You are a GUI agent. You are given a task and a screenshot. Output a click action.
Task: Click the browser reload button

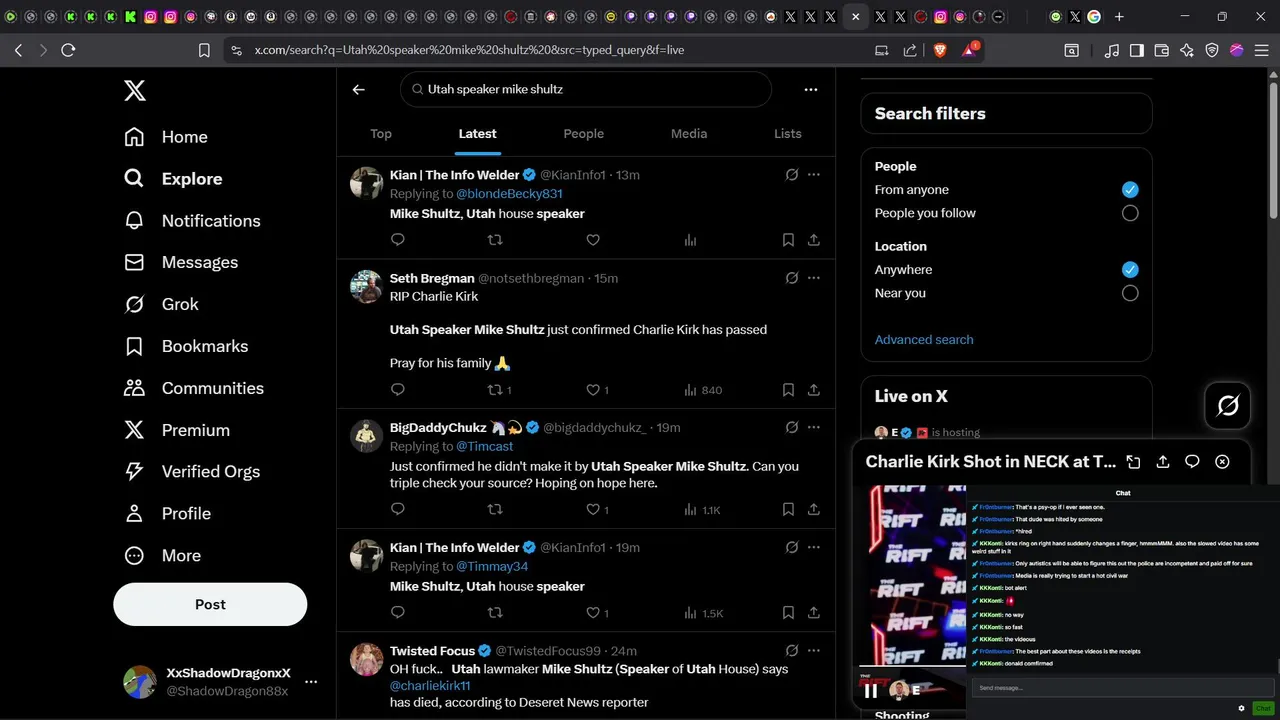[x=68, y=50]
